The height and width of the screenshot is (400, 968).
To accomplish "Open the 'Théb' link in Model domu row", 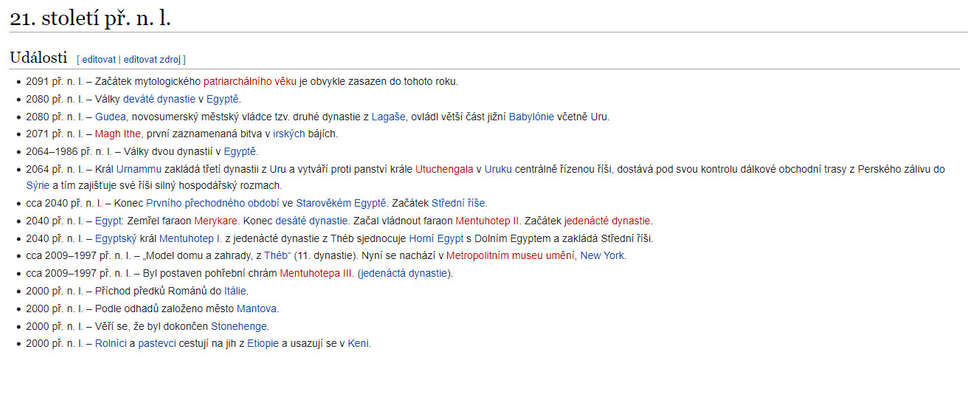I will coord(275,256).
